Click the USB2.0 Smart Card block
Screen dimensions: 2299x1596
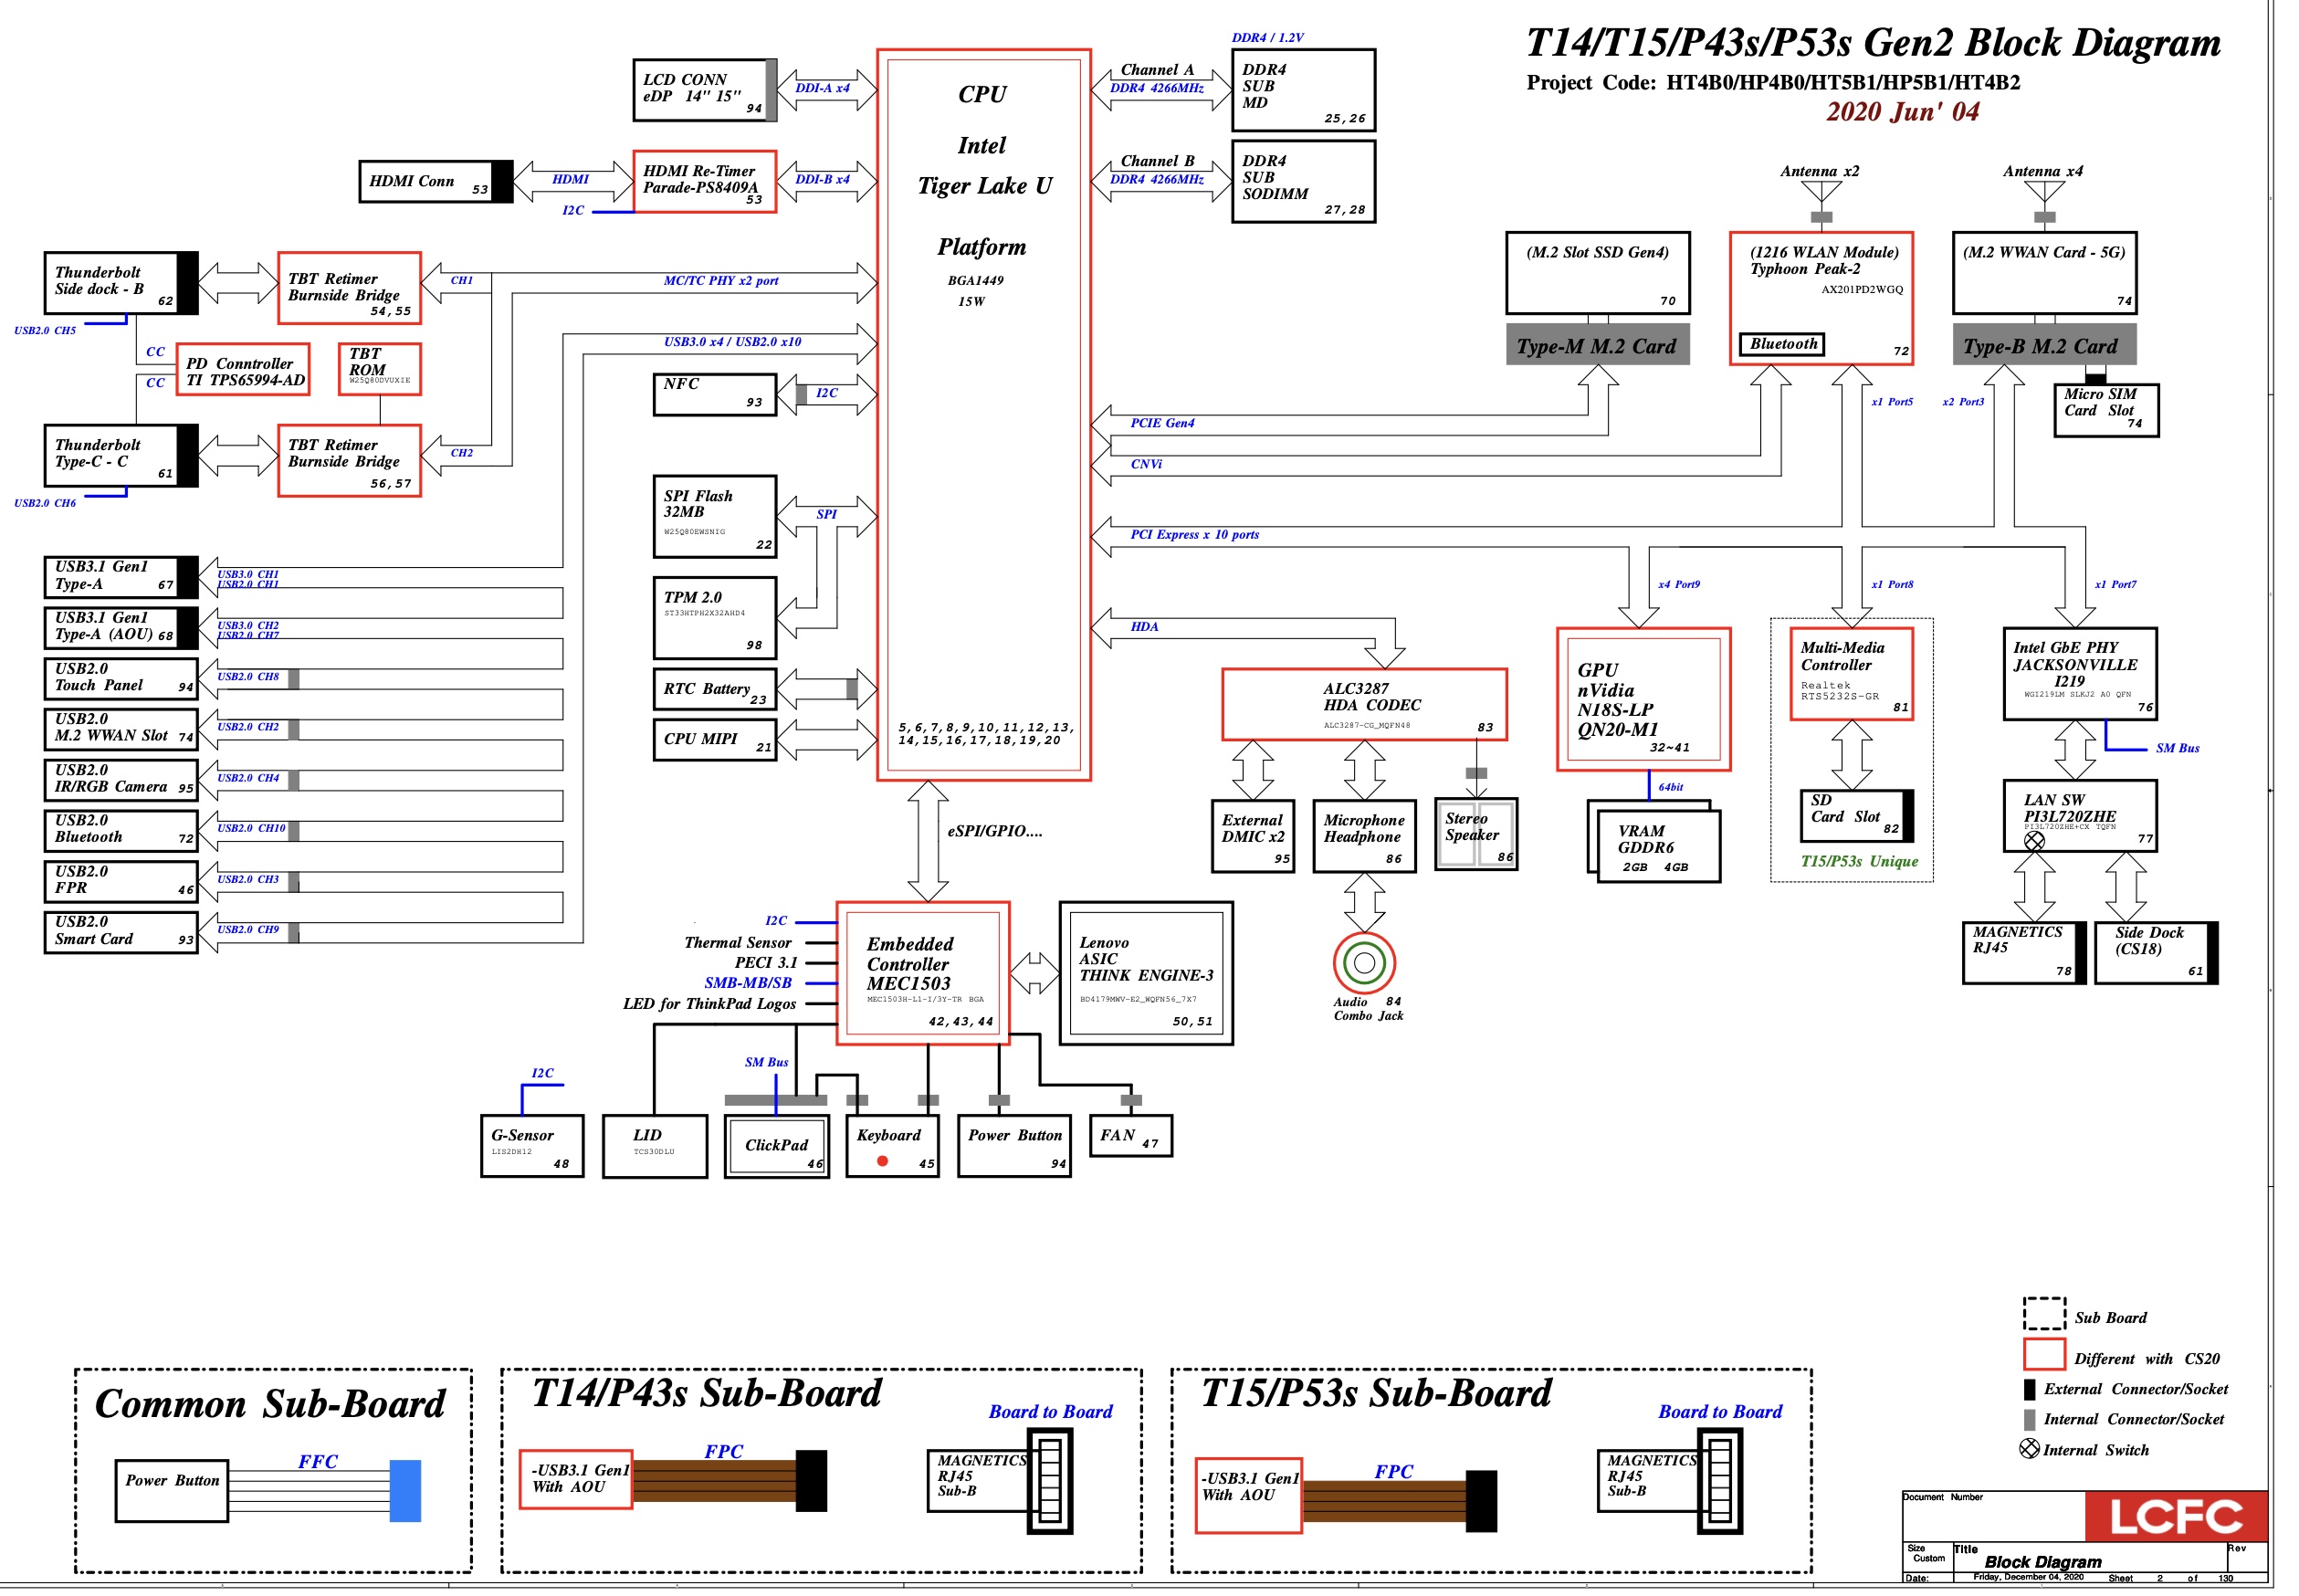point(121,931)
